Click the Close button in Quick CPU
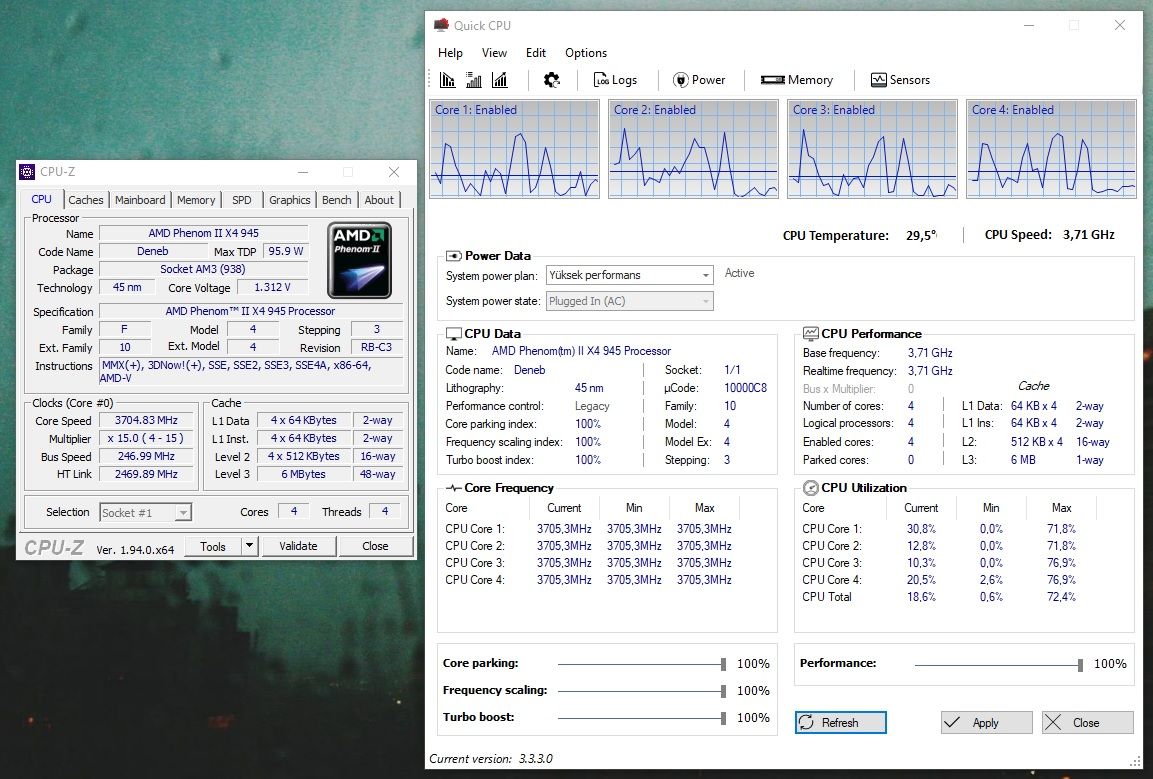Screen dimensions: 1153x779 pyautogui.click(x=1088, y=722)
